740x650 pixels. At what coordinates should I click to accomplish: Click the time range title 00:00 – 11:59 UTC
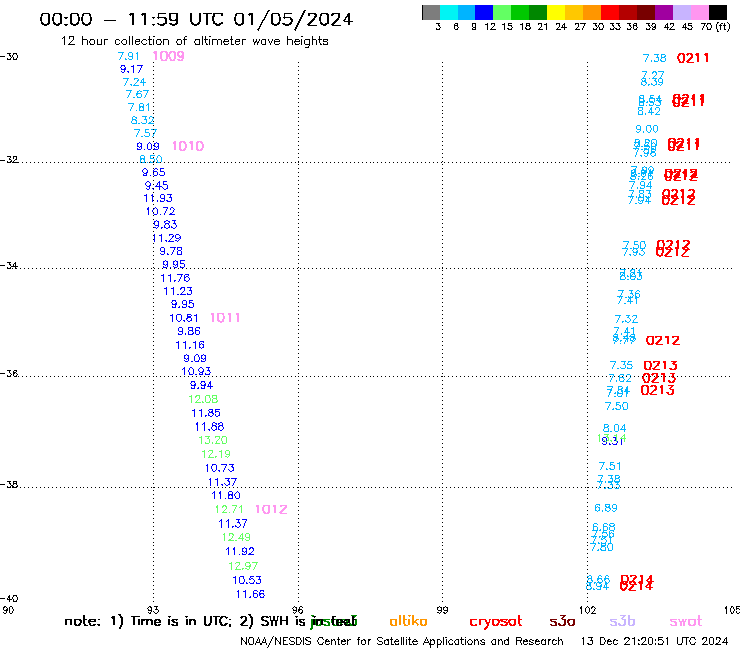click(196, 19)
